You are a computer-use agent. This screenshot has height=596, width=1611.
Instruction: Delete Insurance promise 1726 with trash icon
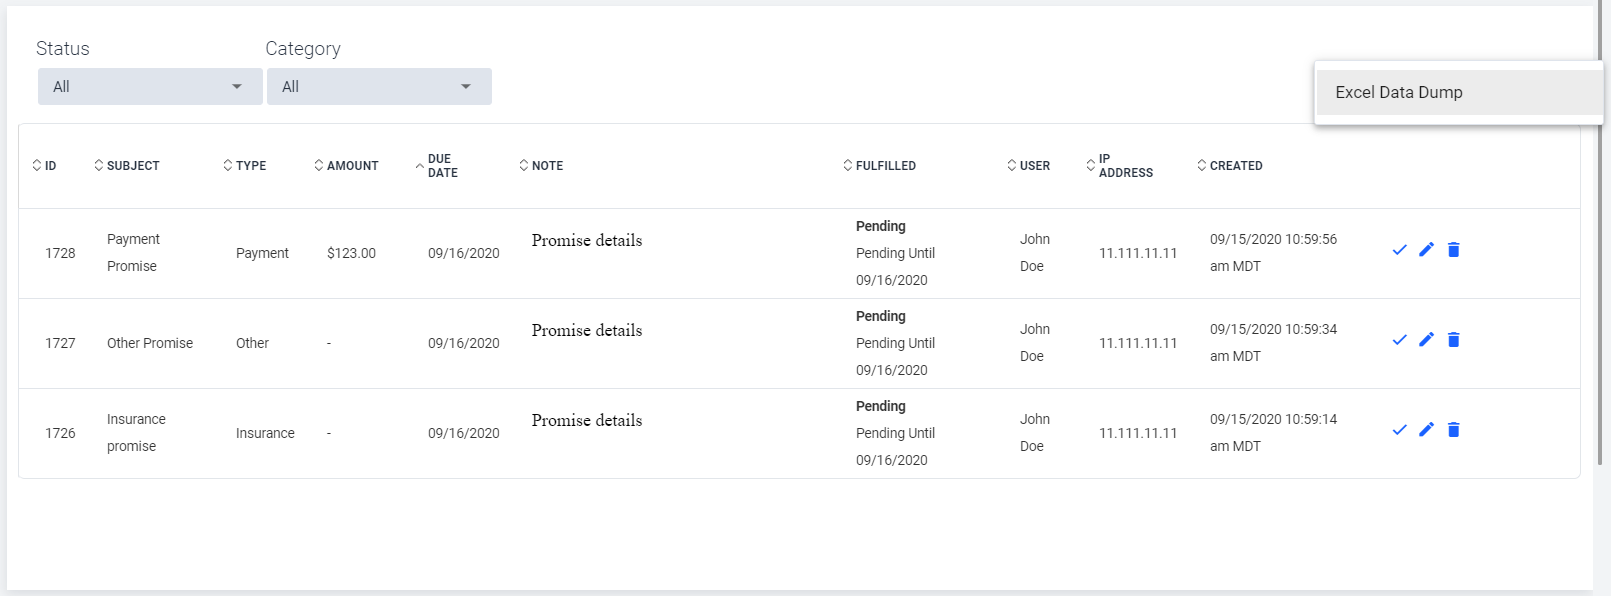pos(1454,430)
